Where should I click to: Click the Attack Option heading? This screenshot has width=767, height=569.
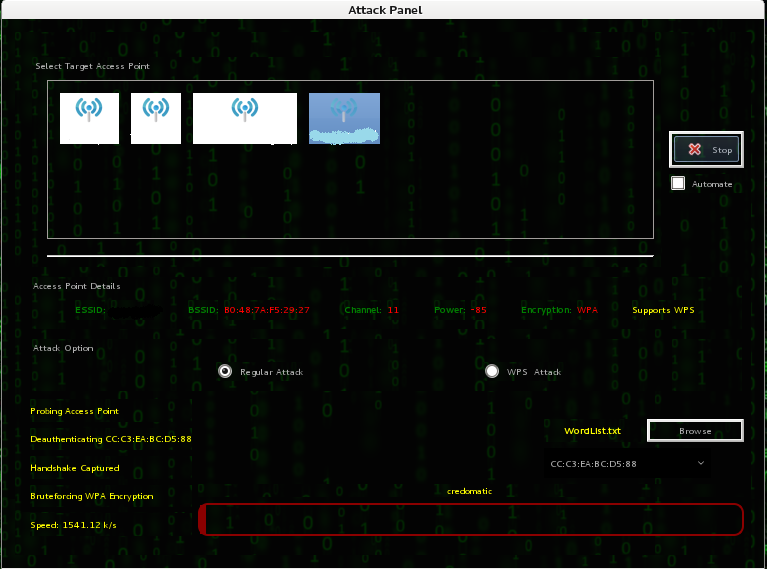tap(63, 348)
